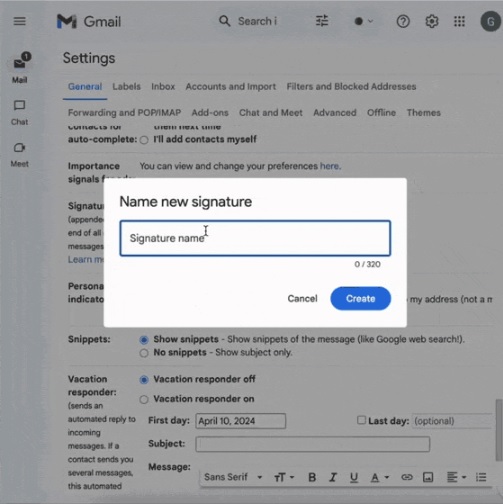Select I'll add contacts myself
The width and height of the screenshot is (503, 504).
pyautogui.click(x=144, y=140)
